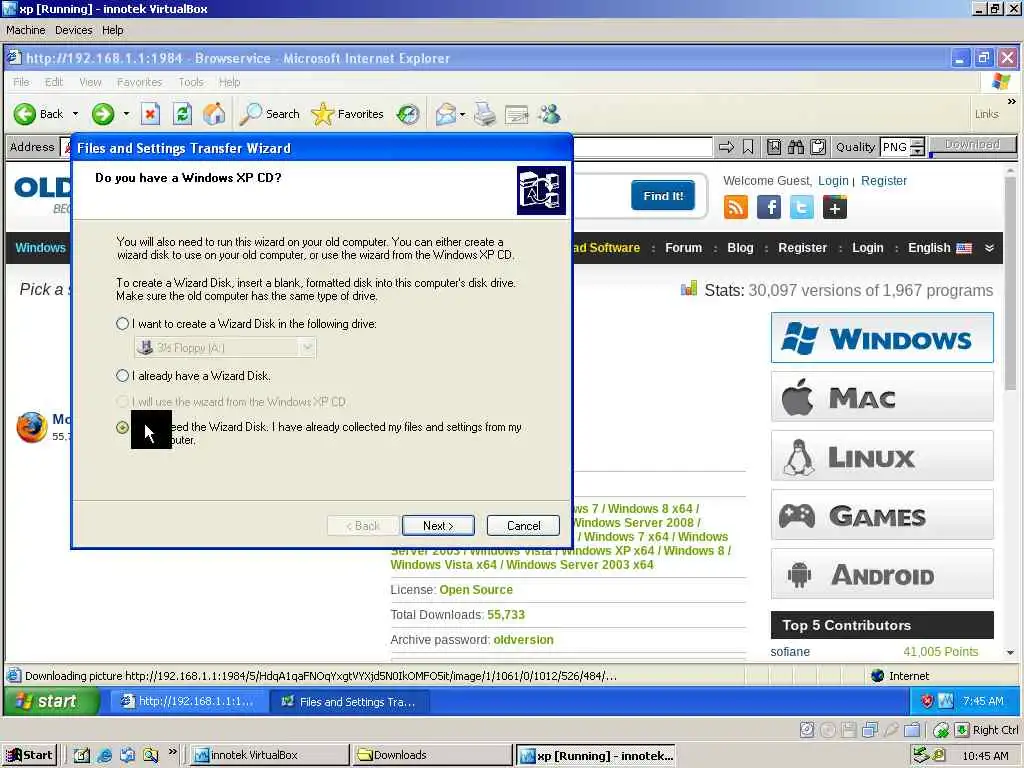Click the Android platform banner
Viewport: 1024px width, 768px height.
882,574
